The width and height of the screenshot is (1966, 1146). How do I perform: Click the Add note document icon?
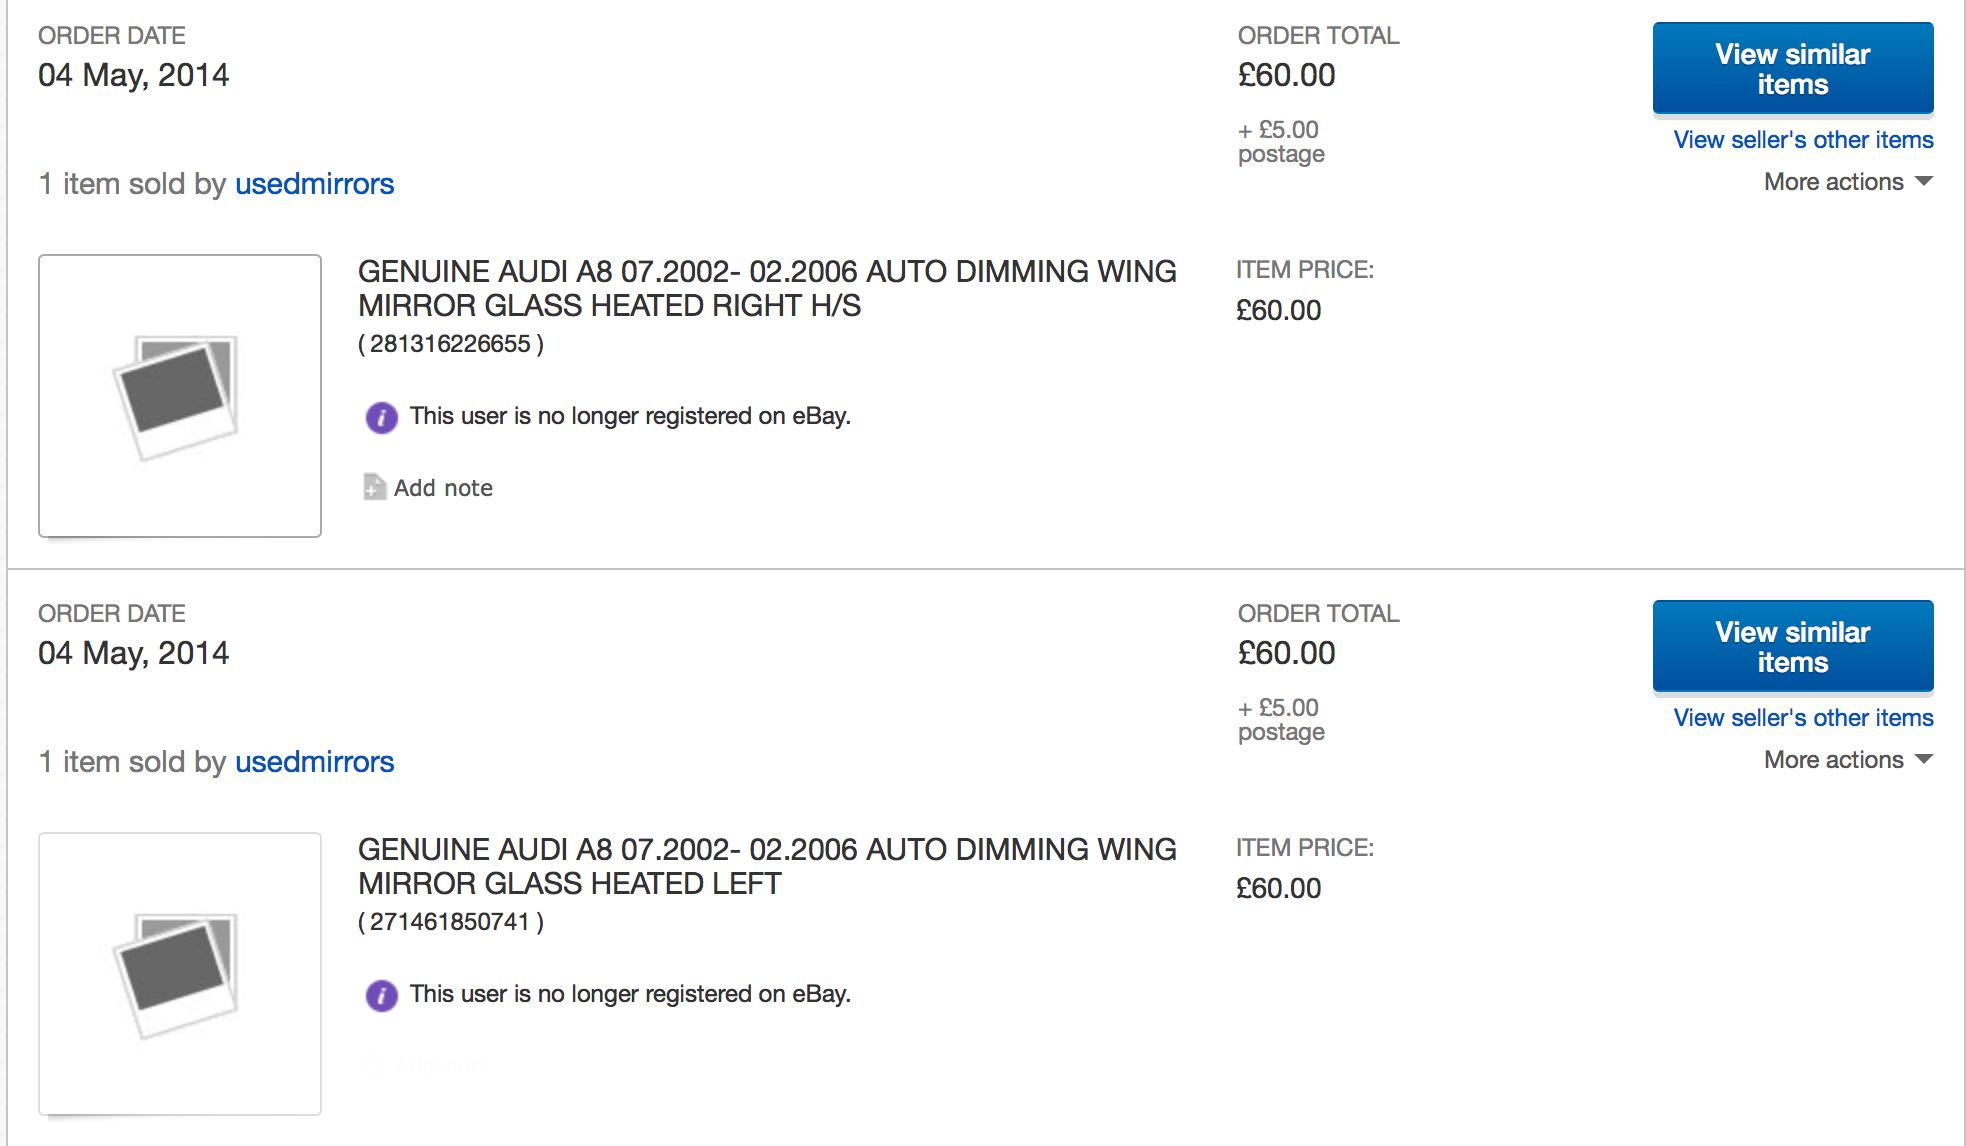(x=374, y=487)
